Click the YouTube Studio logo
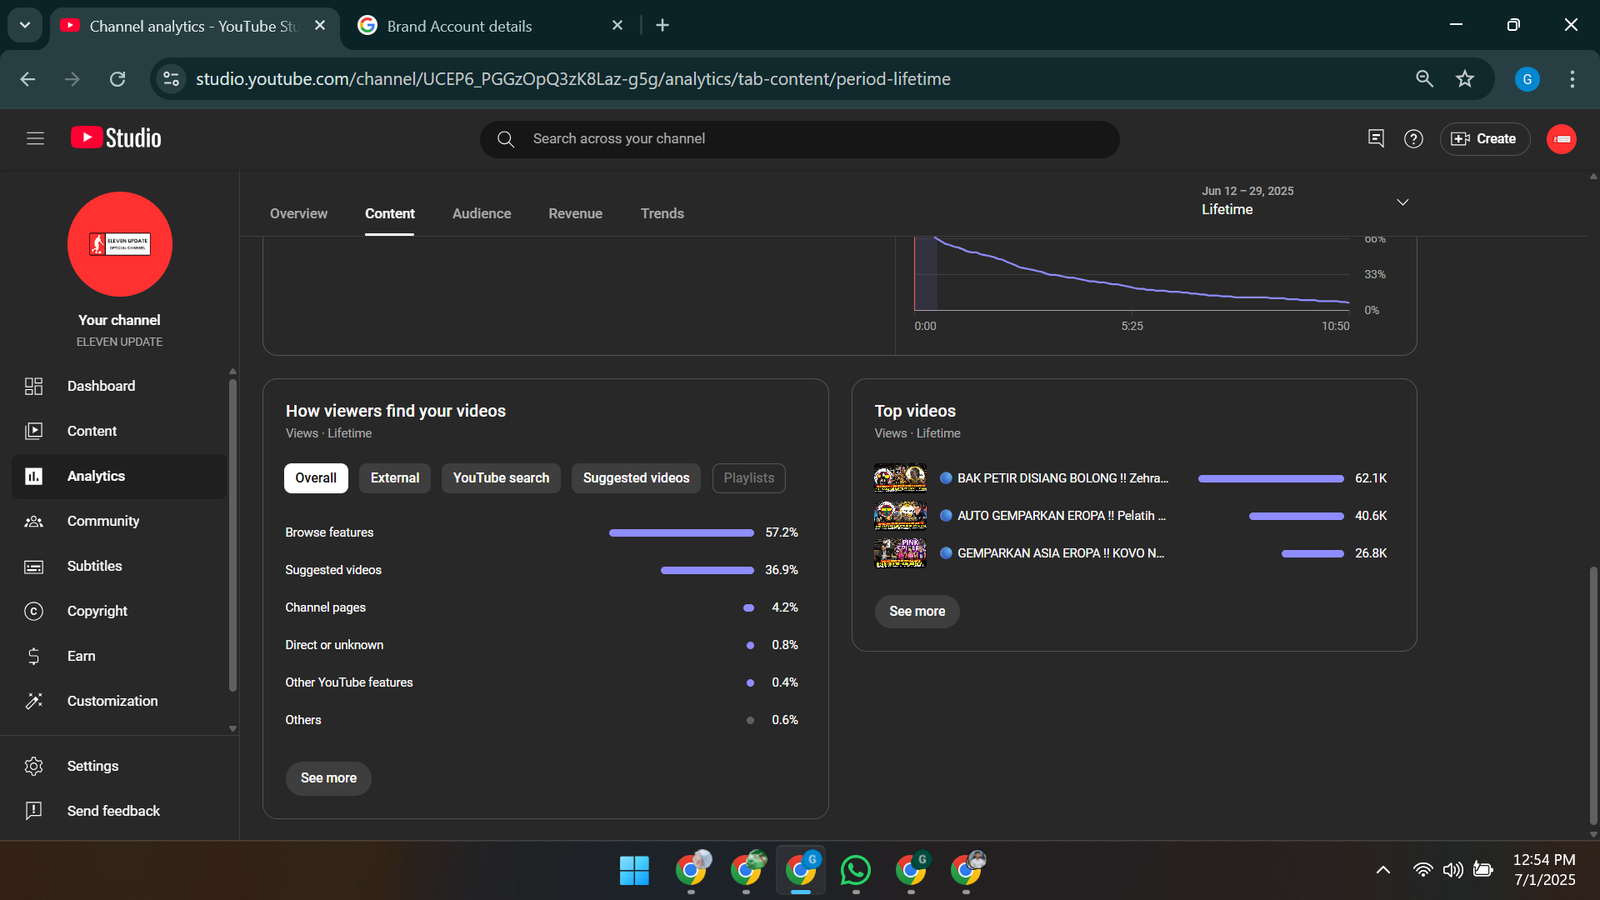1600x900 pixels. coord(116,138)
